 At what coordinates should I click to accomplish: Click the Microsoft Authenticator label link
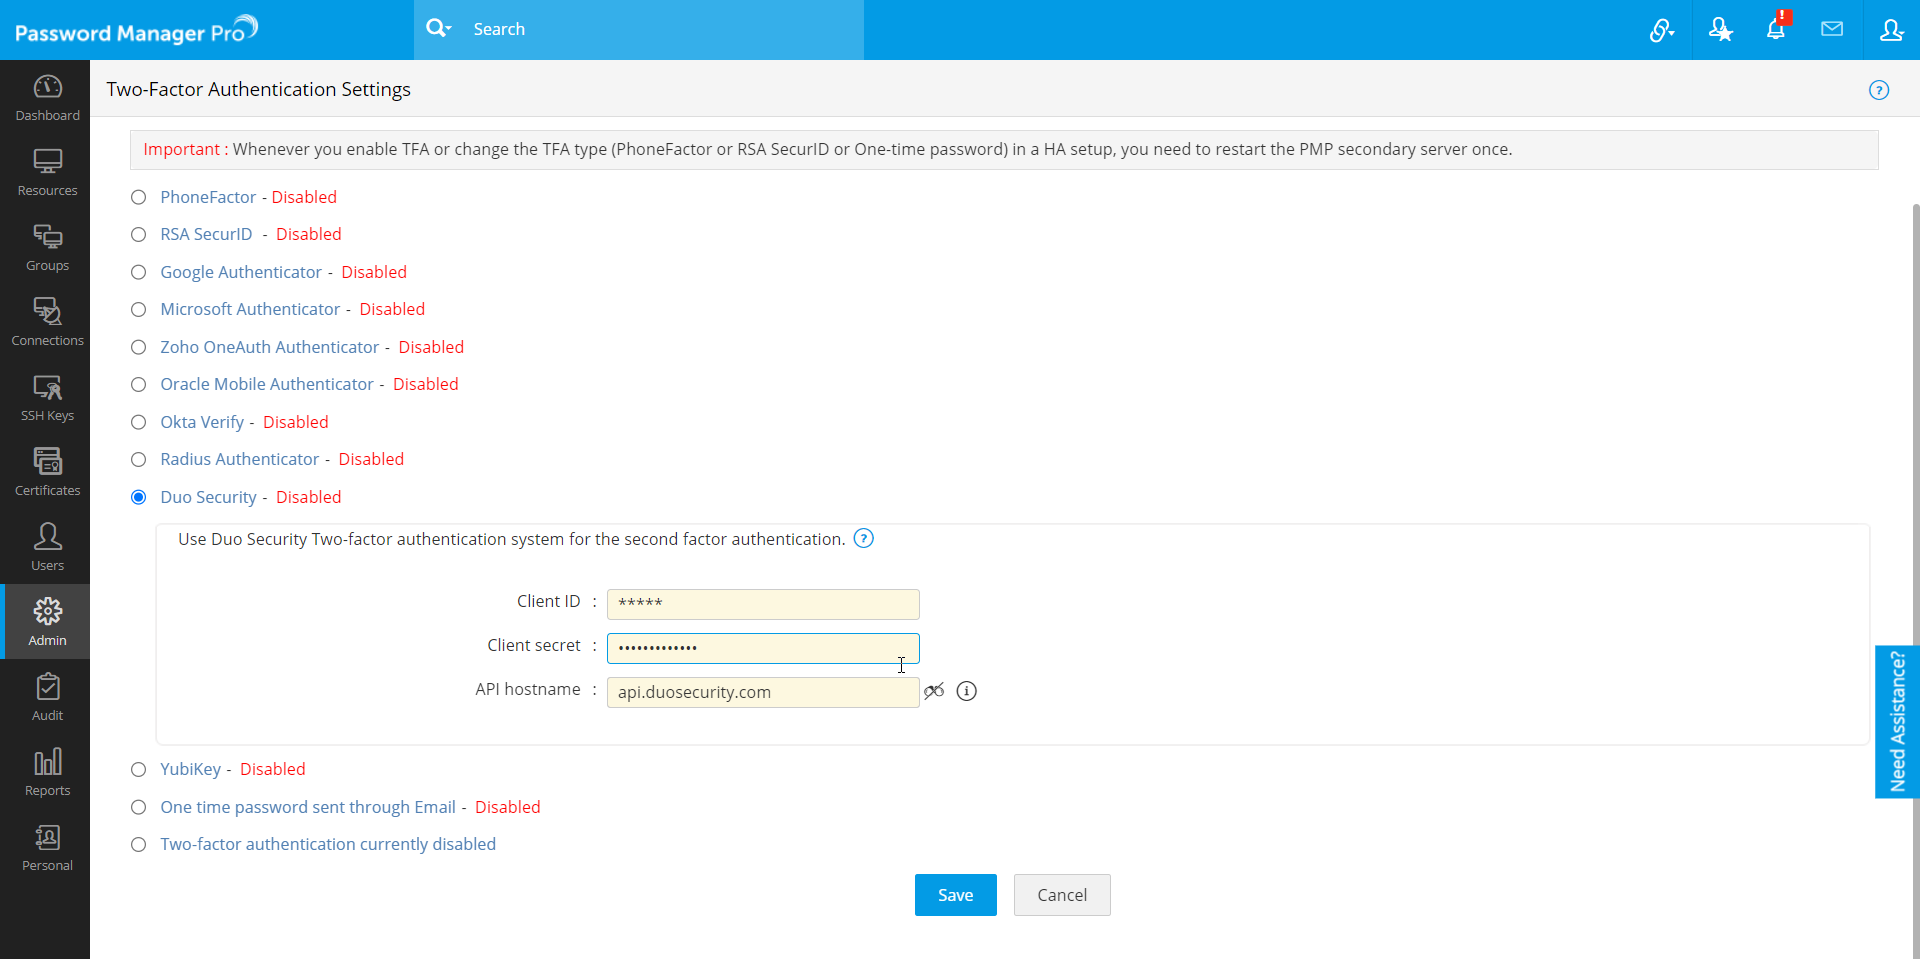click(x=250, y=309)
